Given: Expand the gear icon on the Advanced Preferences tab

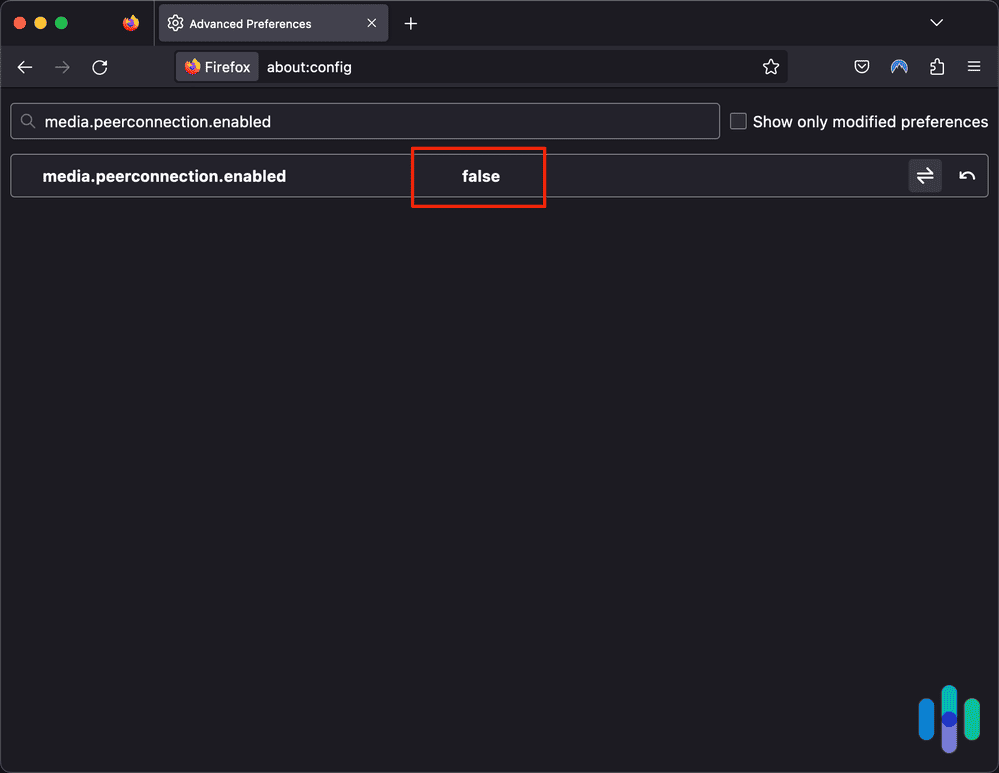Looking at the screenshot, I should pos(174,22).
